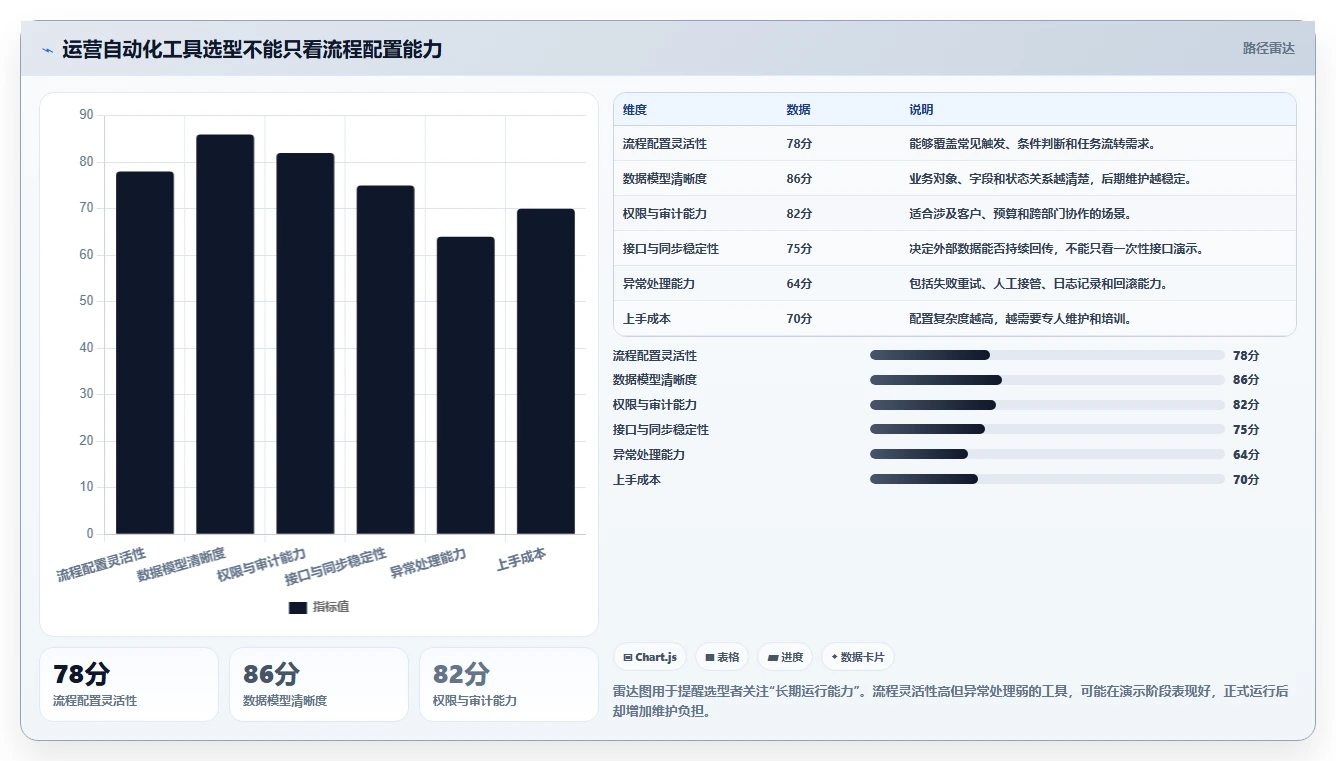Click the 说明 column header
Image resolution: width=1336 pixels, height=761 pixels.
coord(921,110)
